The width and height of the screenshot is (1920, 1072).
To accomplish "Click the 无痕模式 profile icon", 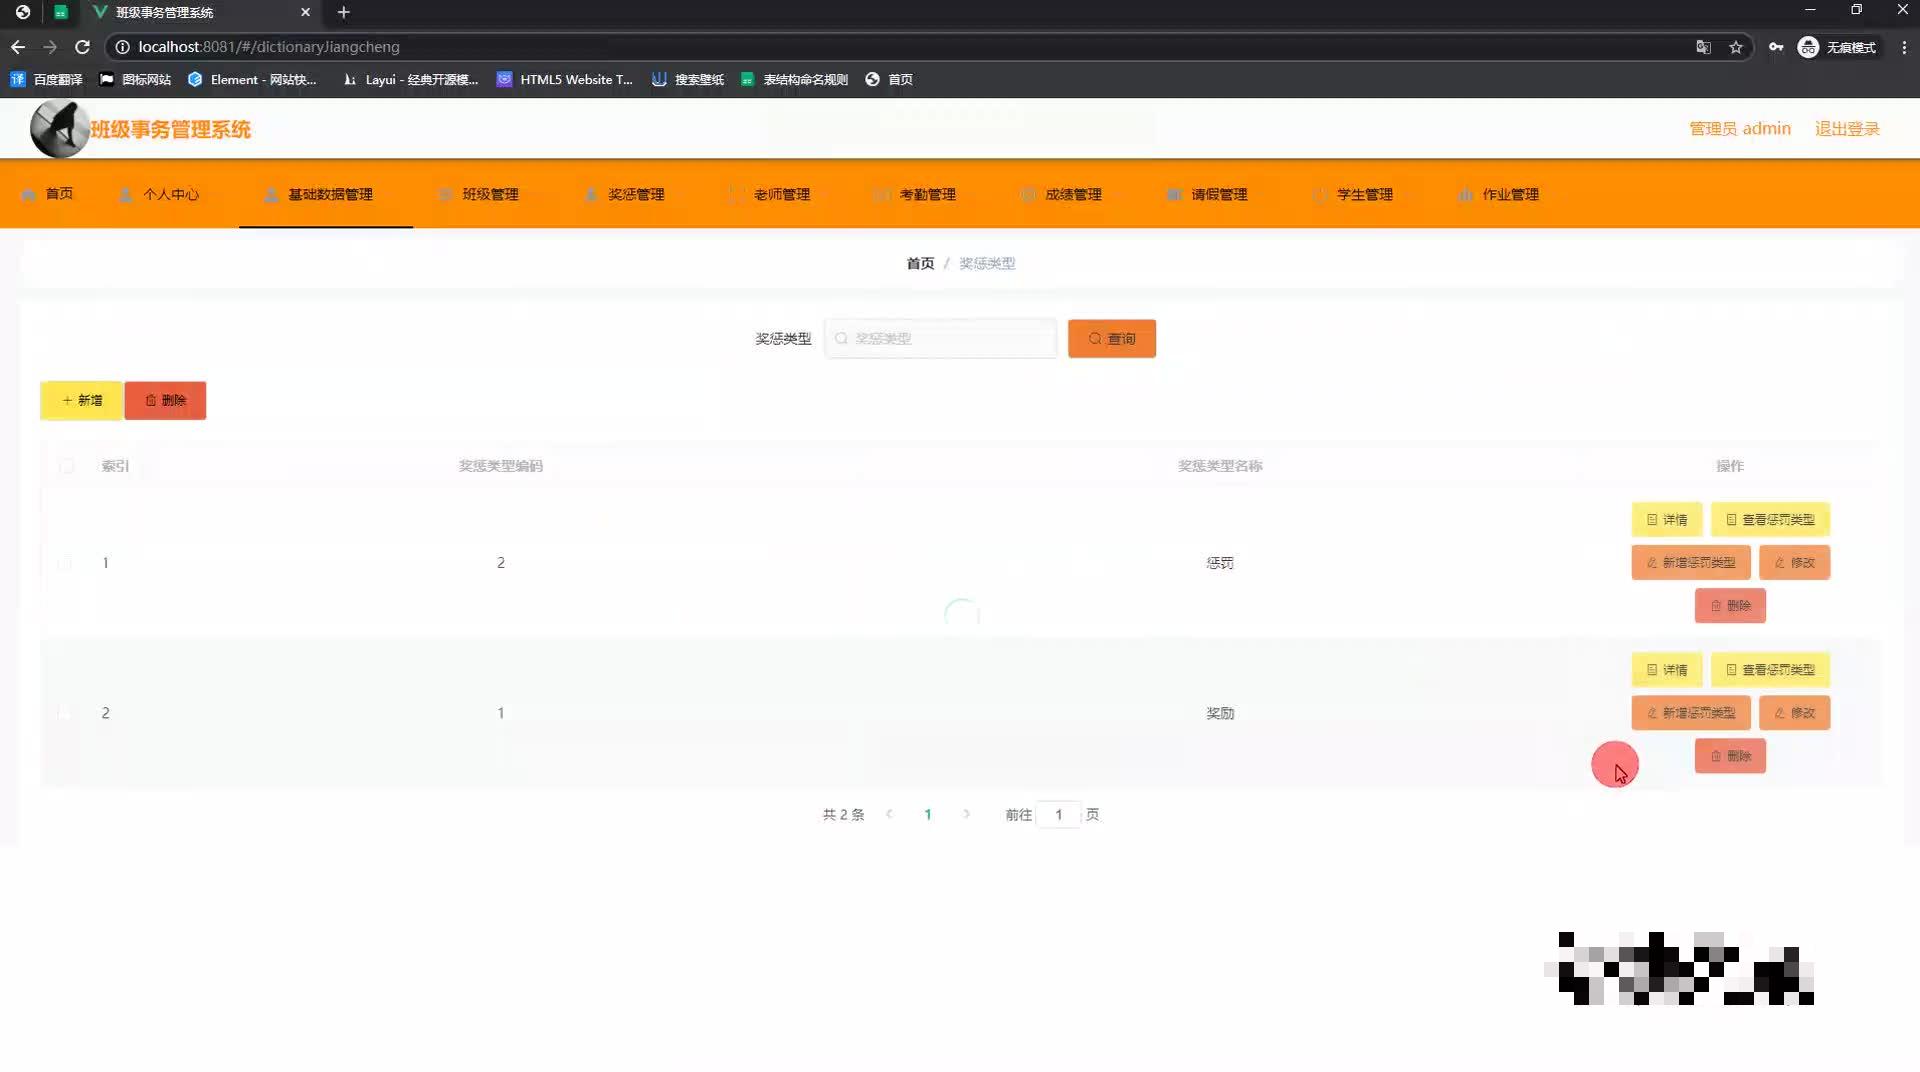I will (x=1807, y=47).
